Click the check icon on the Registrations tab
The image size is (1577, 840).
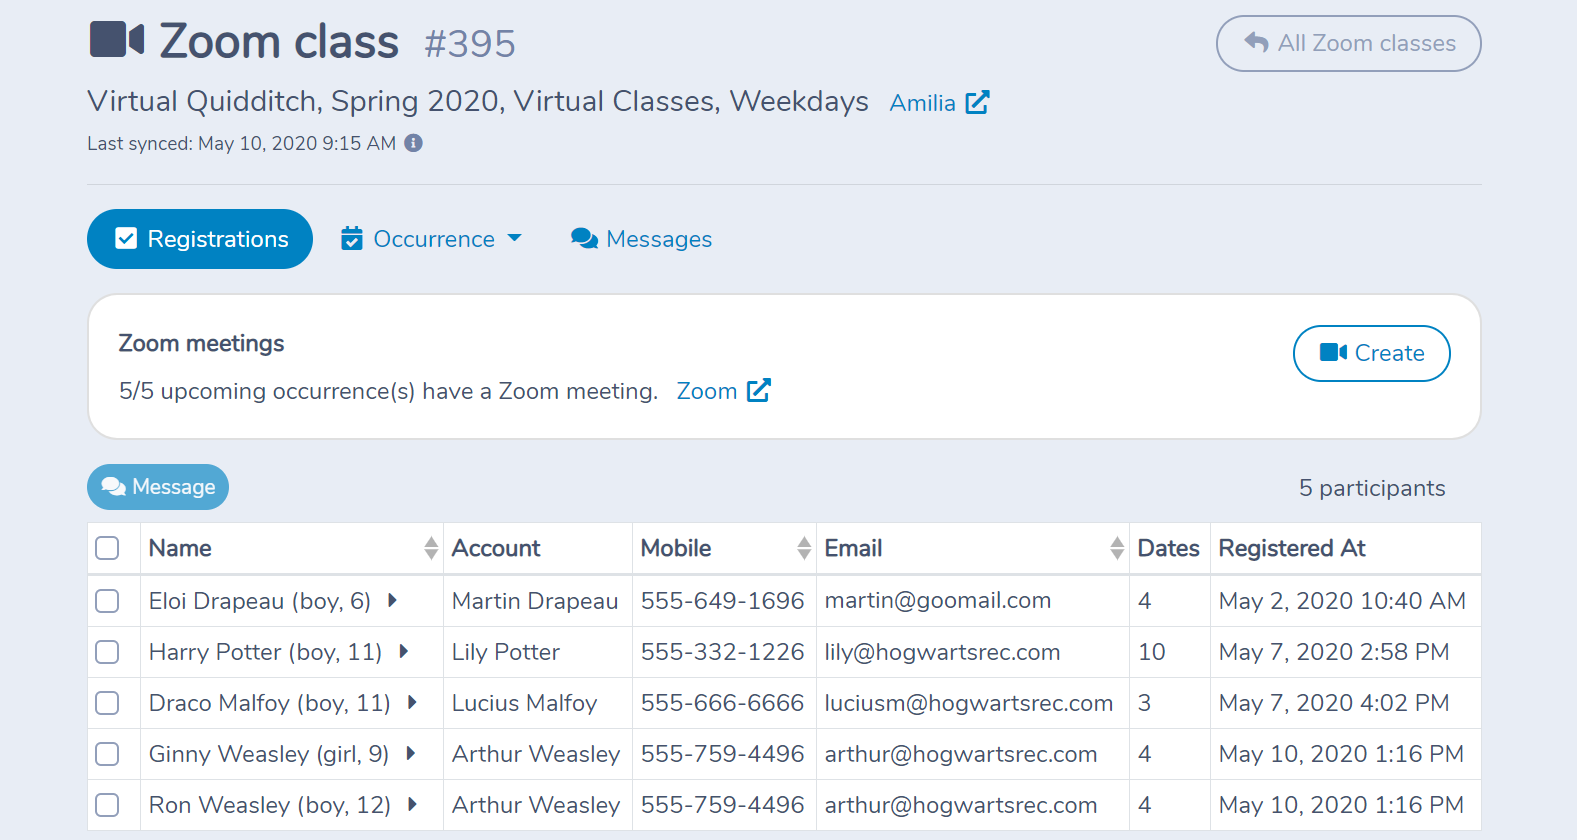click(126, 239)
